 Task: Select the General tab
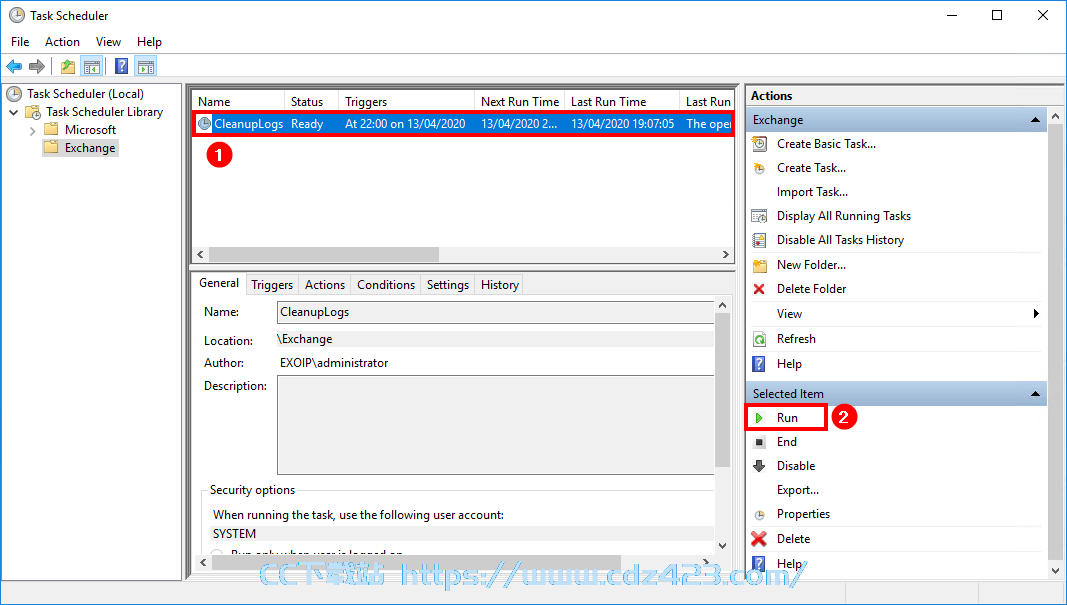click(x=219, y=283)
